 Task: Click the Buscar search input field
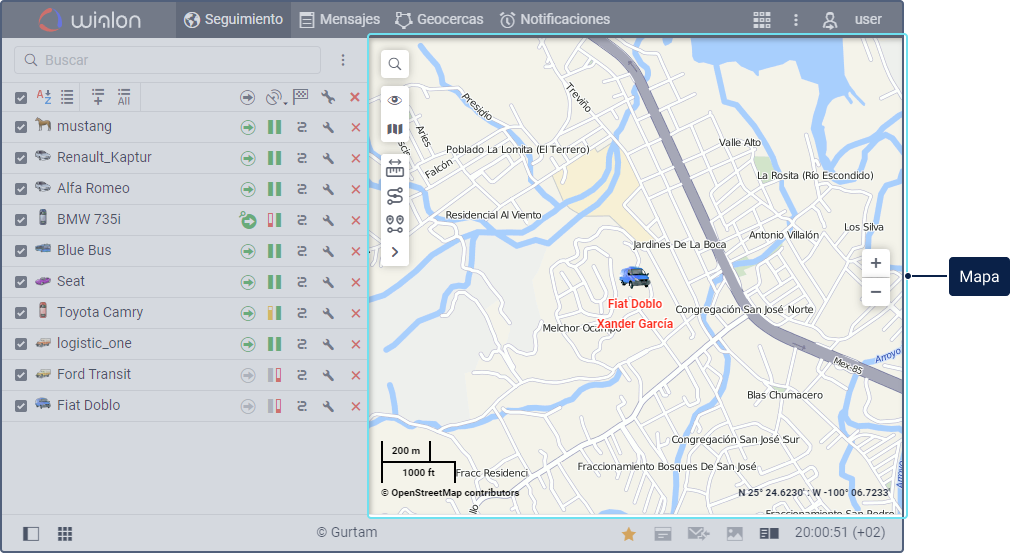pyautogui.click(x=170, y=61)
